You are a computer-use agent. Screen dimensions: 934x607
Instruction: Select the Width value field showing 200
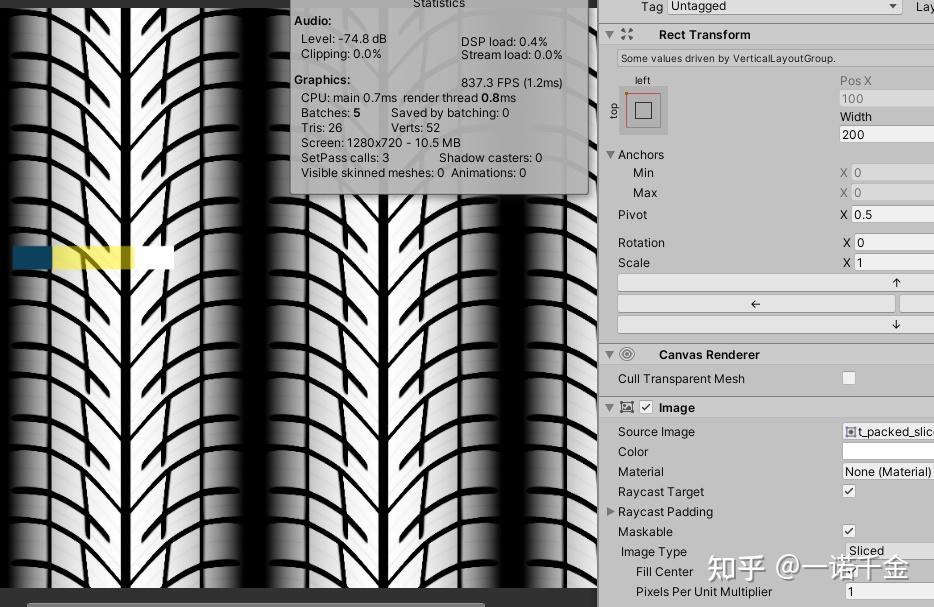click(885, 134)
